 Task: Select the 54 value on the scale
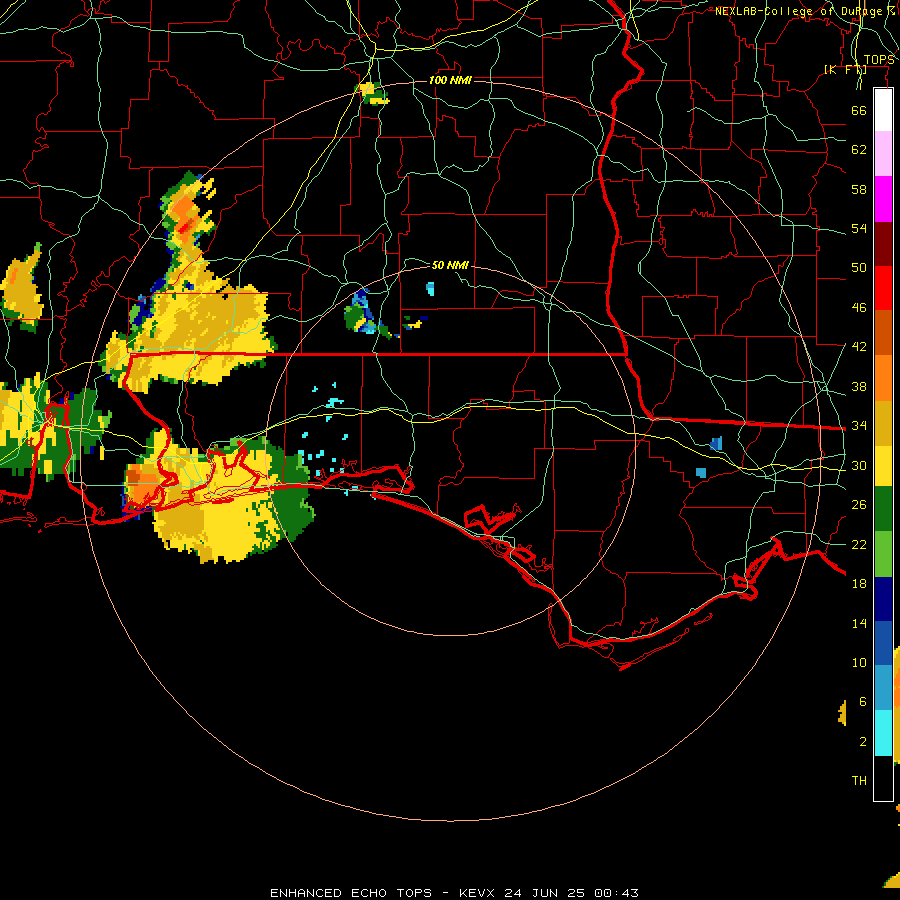tap(859, 228)
